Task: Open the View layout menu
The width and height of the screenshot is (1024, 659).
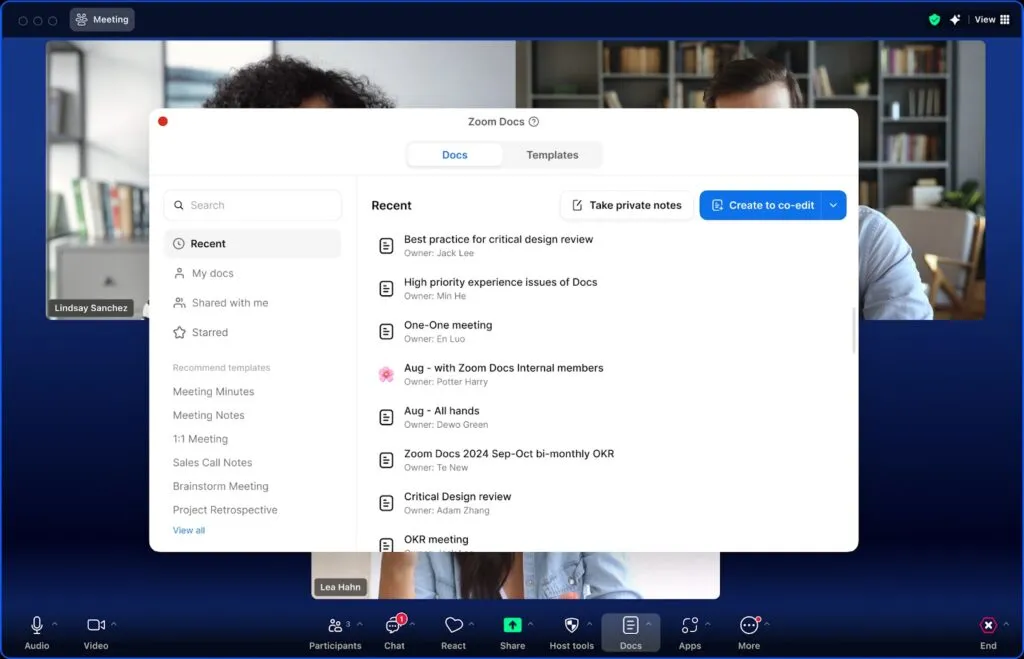Action: [x=990, y=19]
